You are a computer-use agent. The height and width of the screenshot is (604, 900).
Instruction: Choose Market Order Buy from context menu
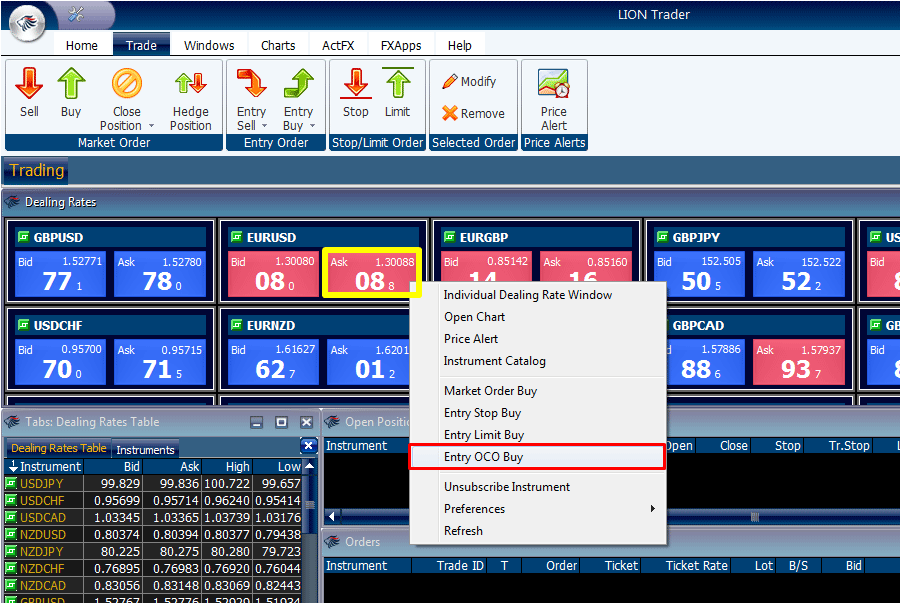[x=537, y=391]
